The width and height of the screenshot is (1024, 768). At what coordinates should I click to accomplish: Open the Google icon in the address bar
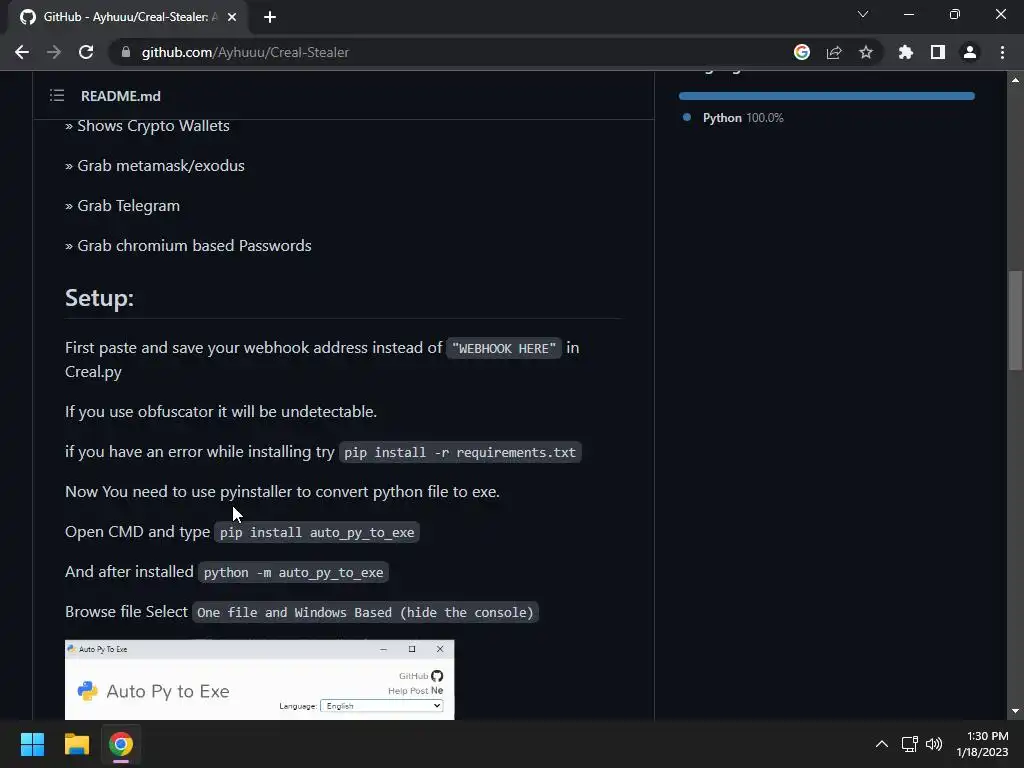[x=802, y=52]
